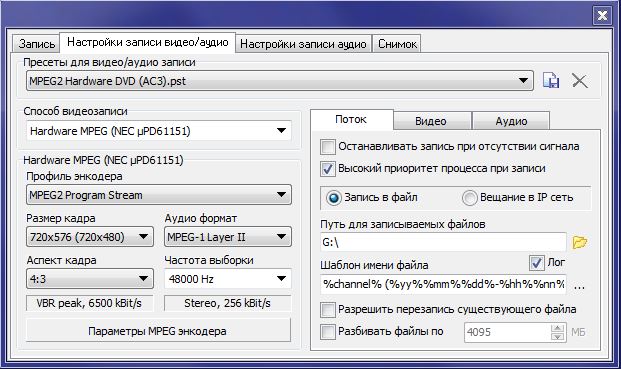
Task: Increase split size with up arrow
Action: 558,328
